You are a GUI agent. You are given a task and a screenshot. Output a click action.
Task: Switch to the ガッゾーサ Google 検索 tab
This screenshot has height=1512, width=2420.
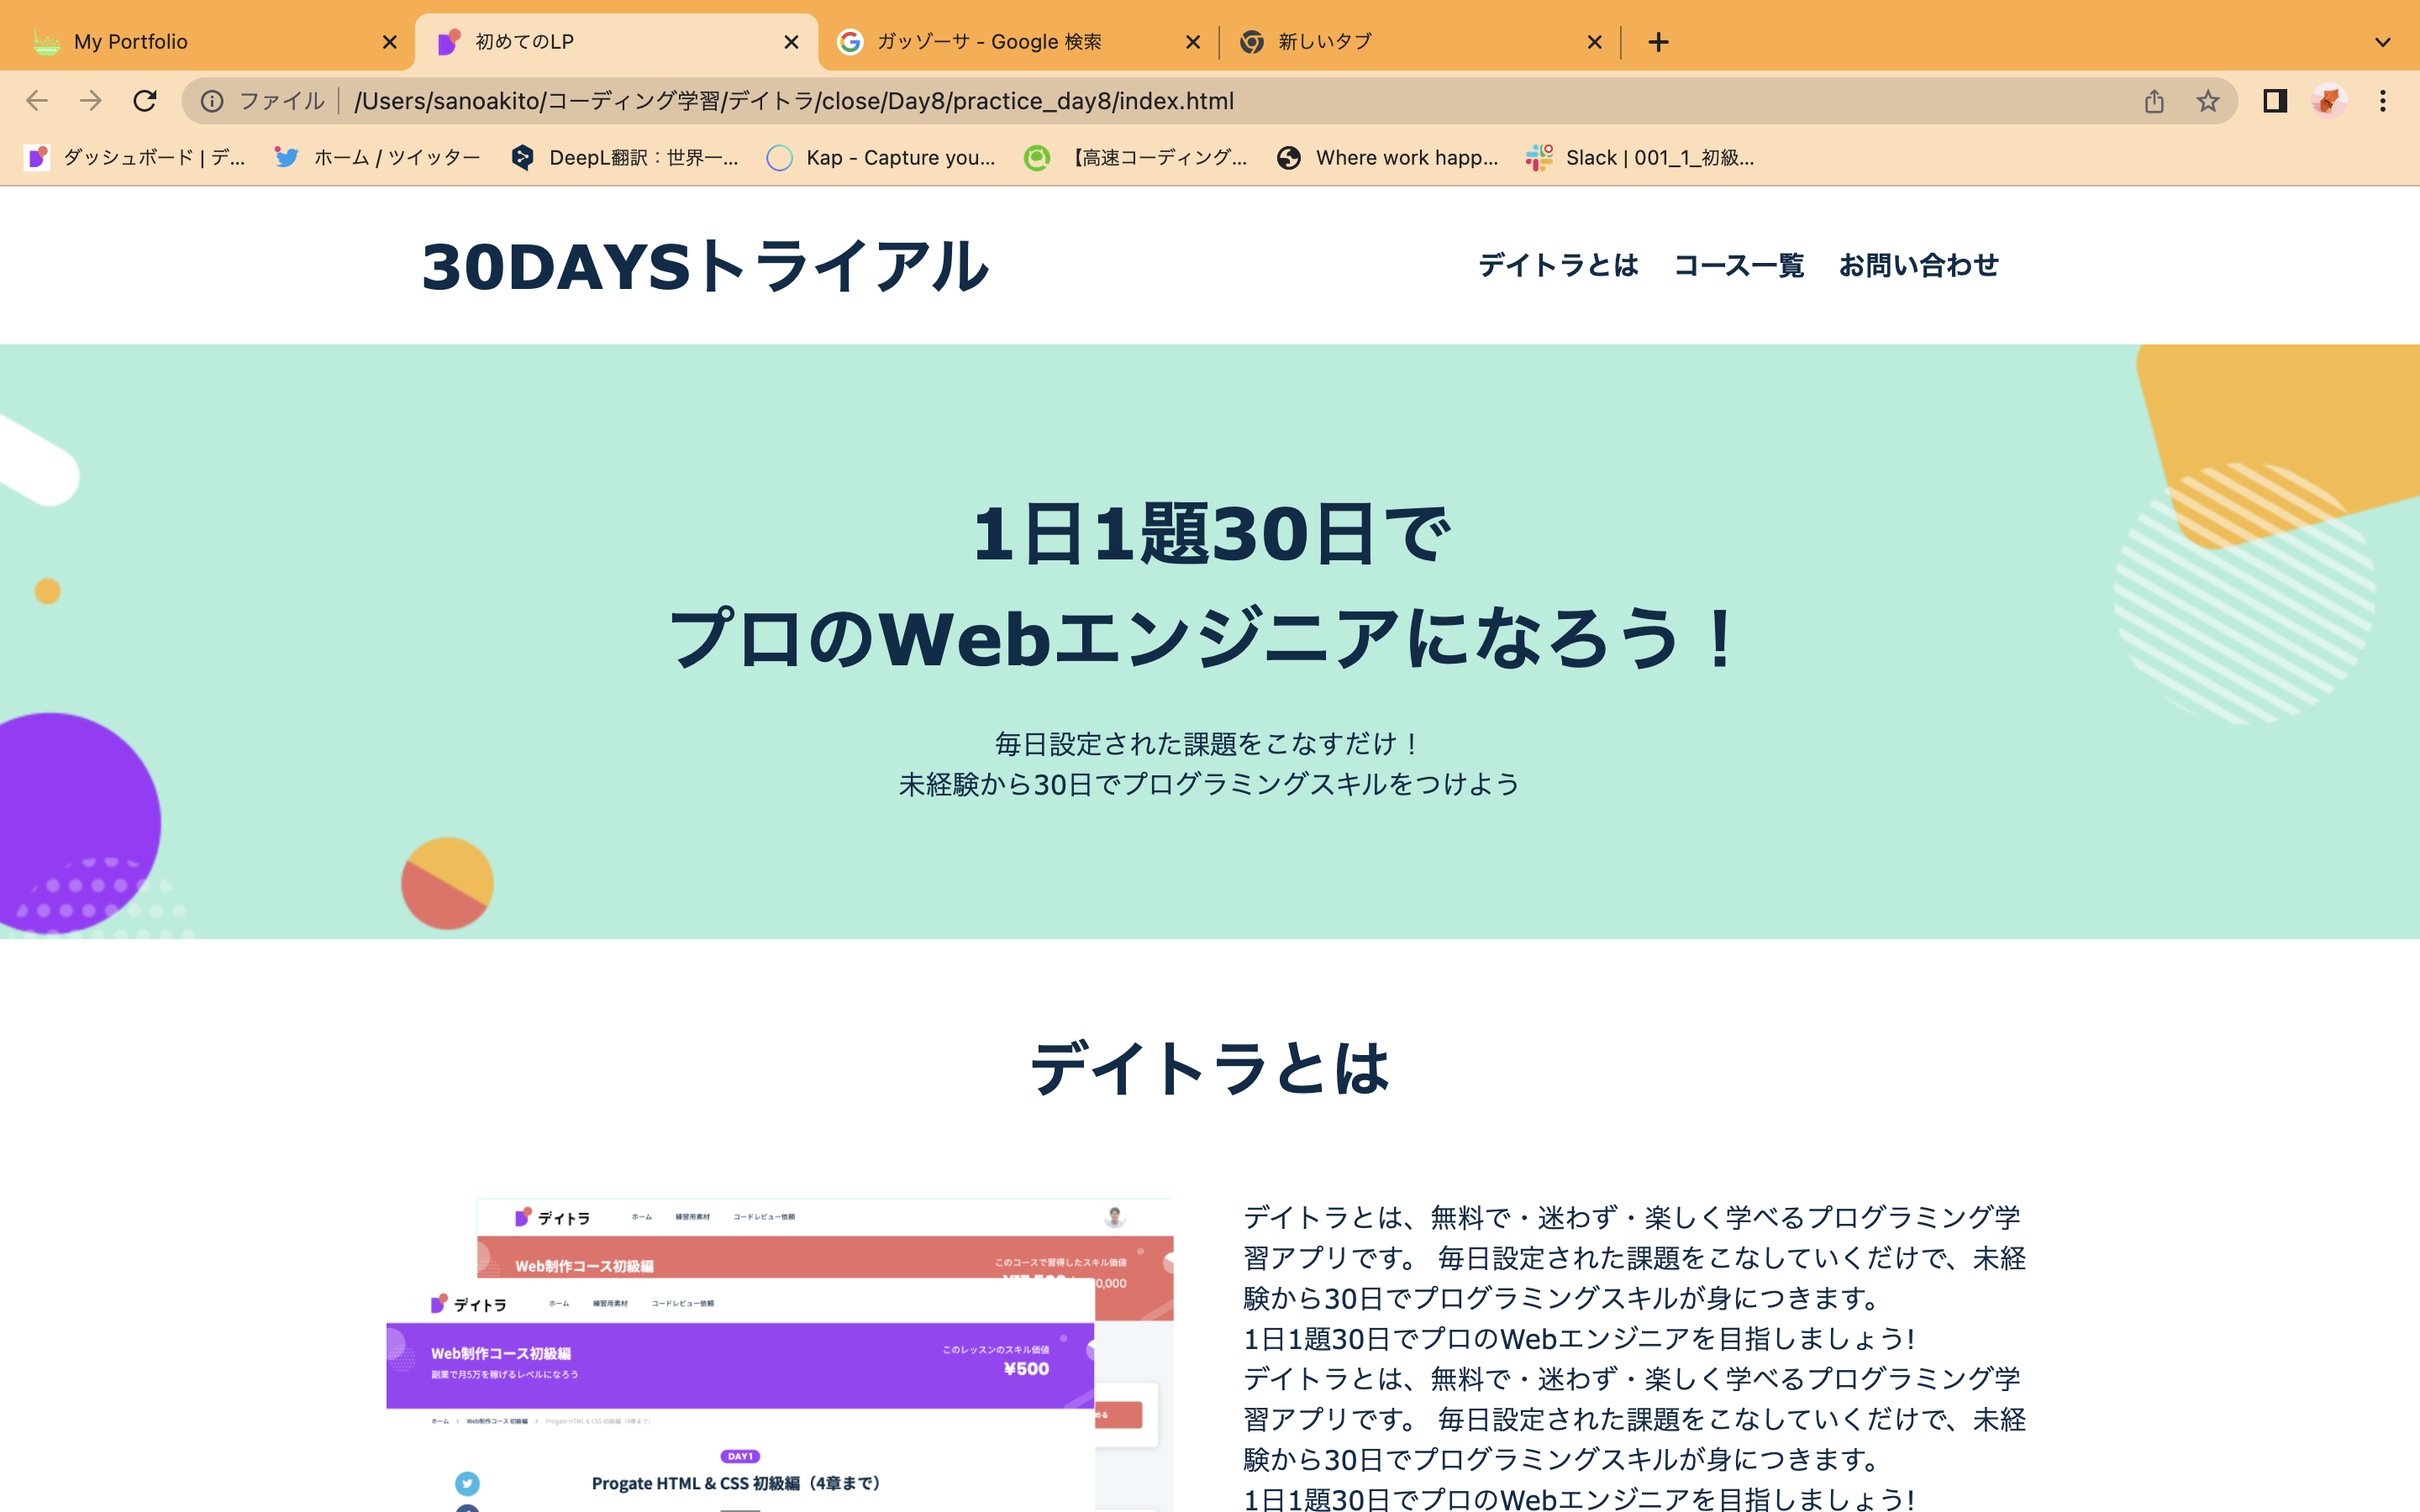click(x=1000, y=42)
